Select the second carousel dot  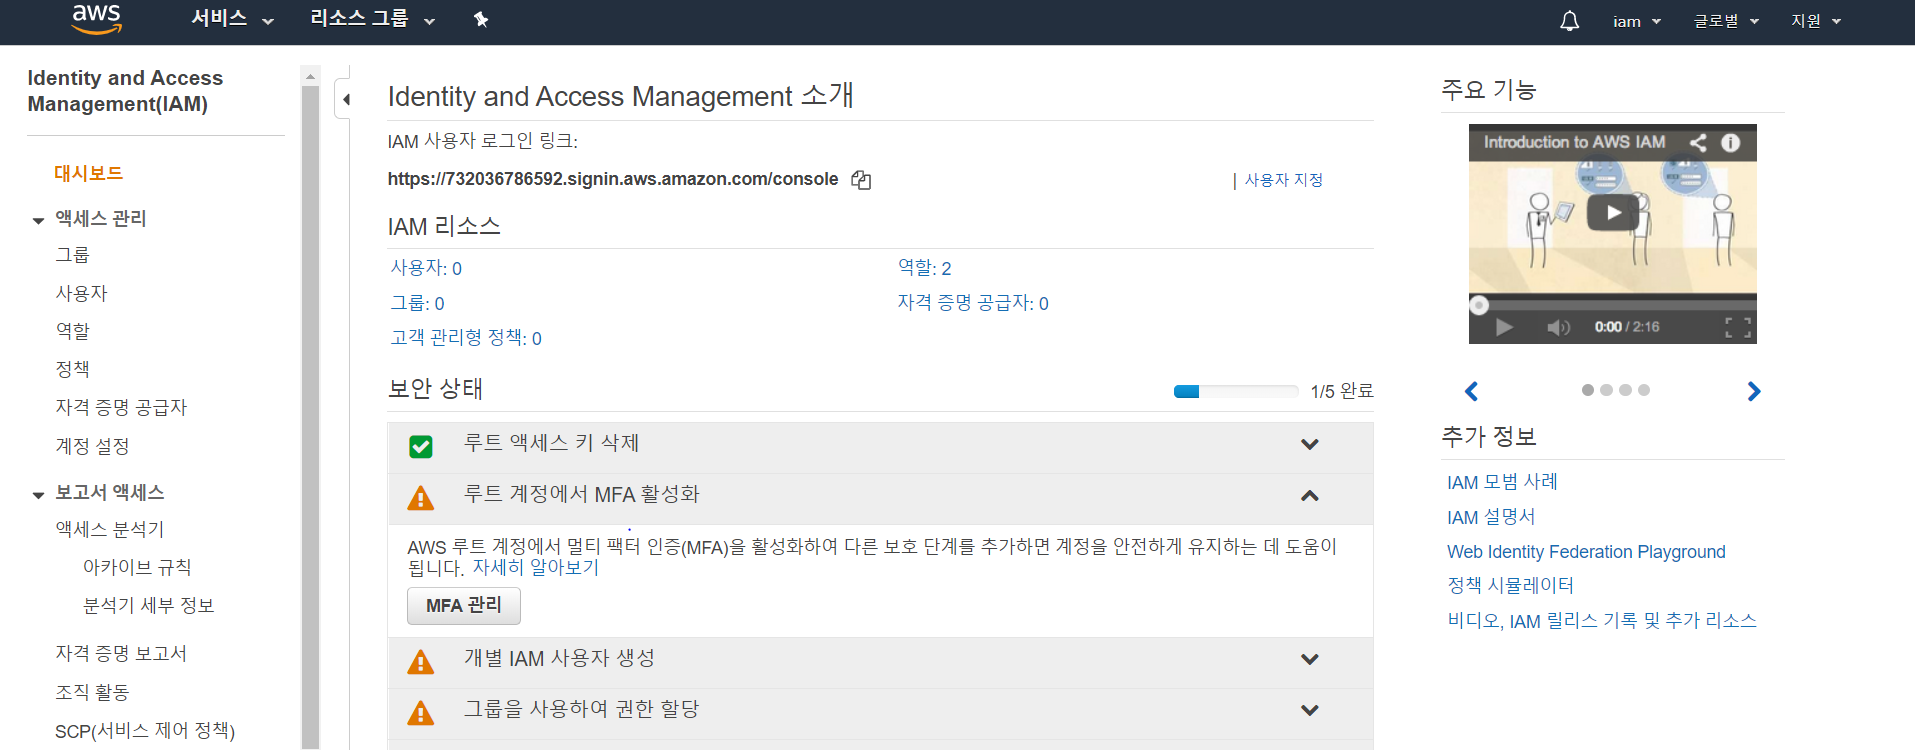coord(1606,390)
